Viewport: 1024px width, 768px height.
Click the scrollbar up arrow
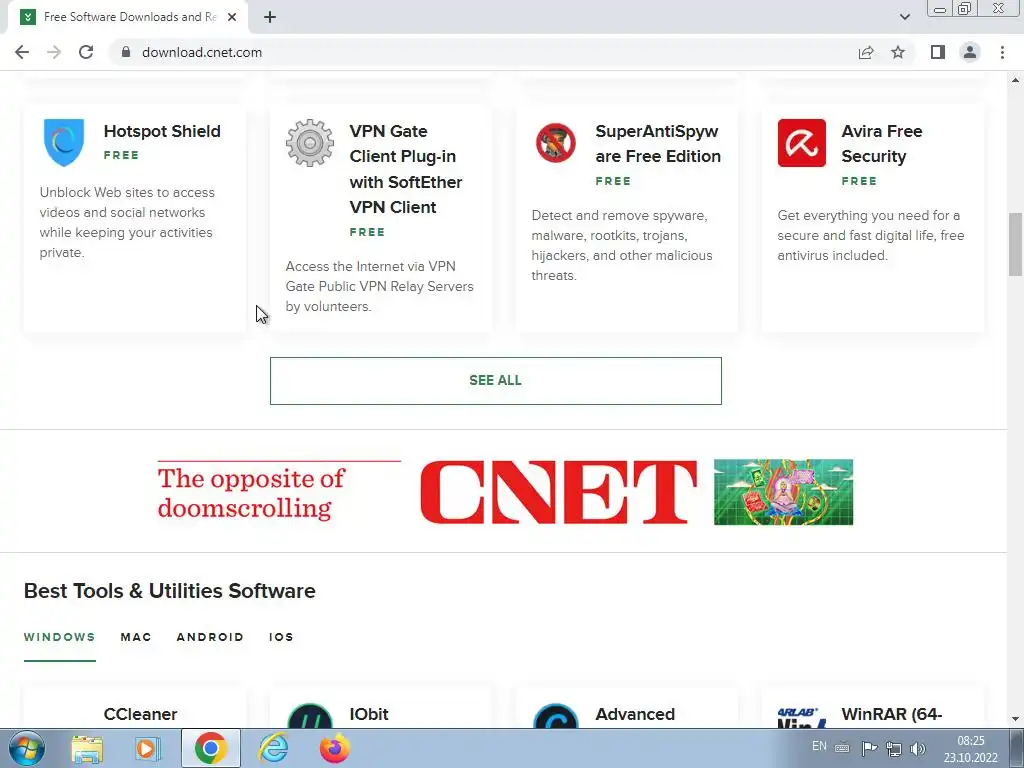pos(1015,80)
